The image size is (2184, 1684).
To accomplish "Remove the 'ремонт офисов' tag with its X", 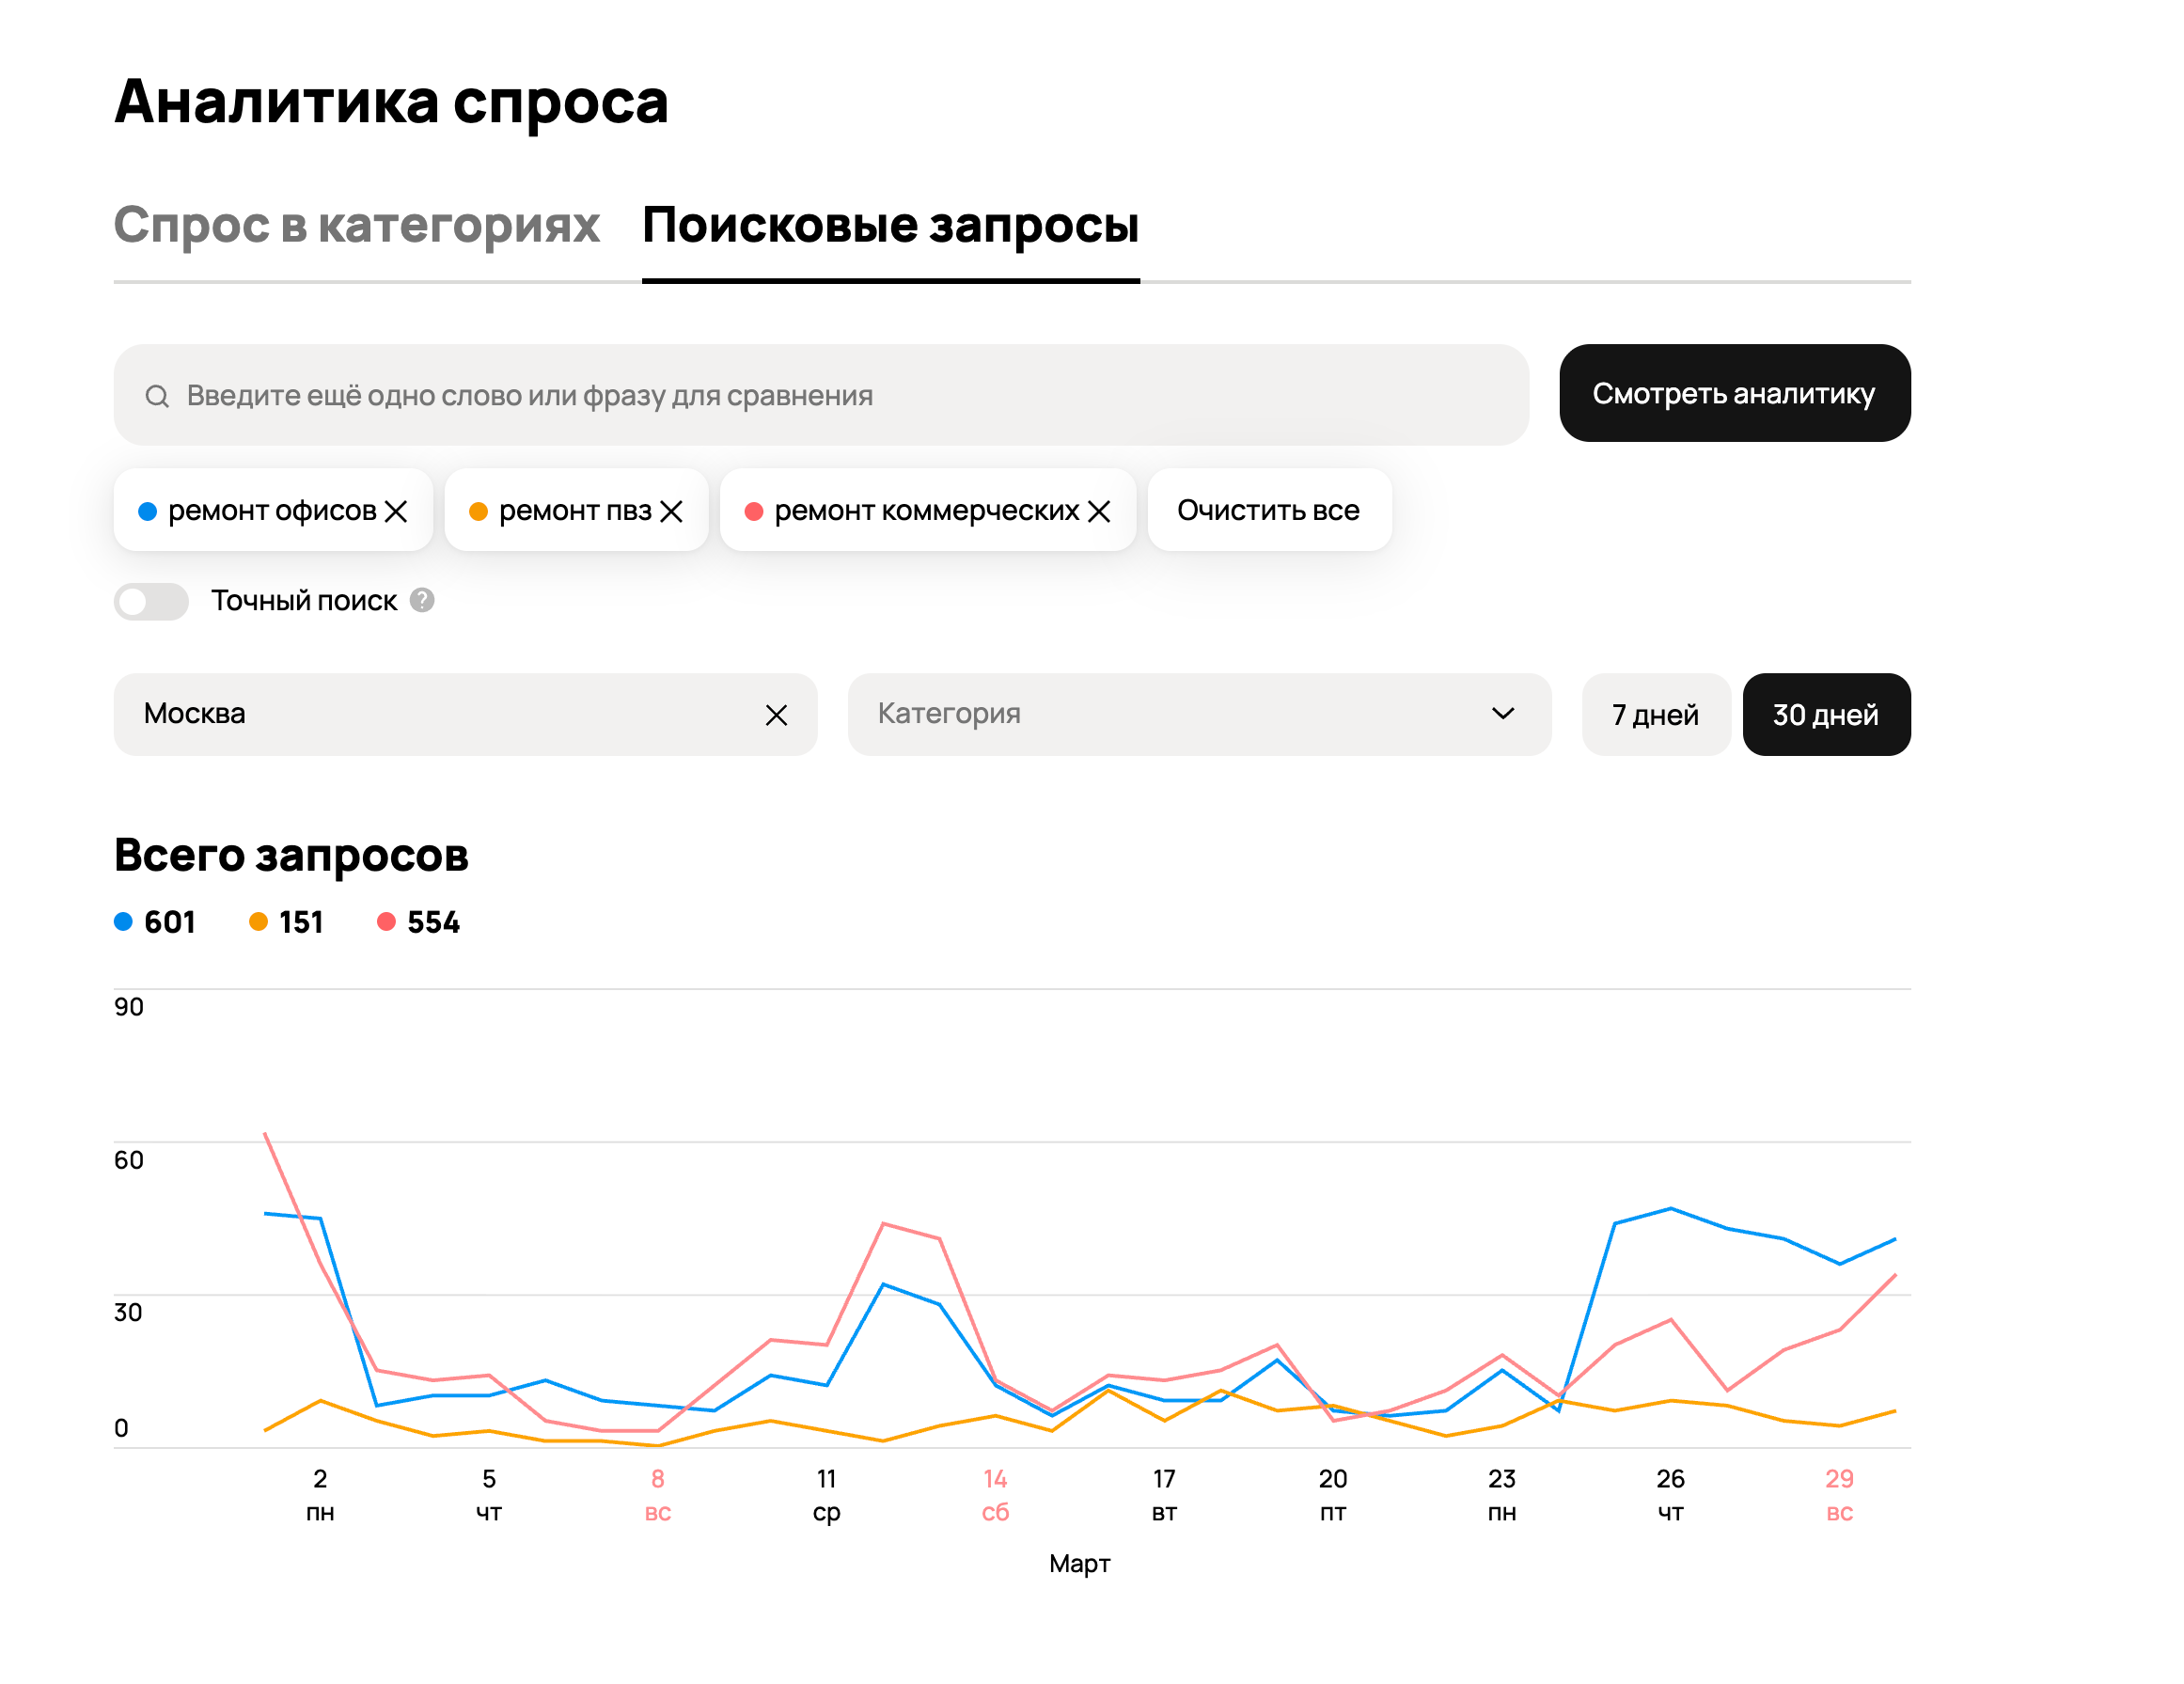I will coord(396,511).
